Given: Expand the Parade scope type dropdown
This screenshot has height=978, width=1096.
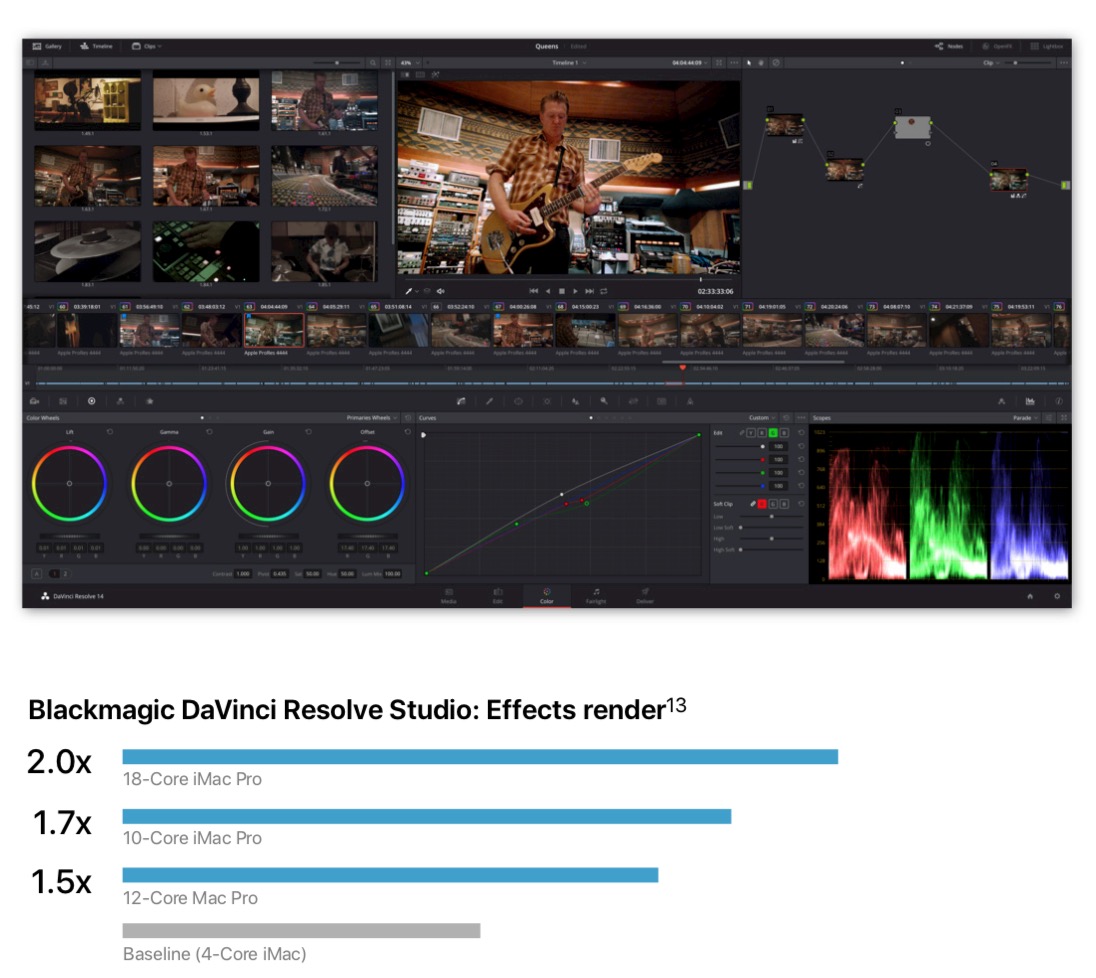Looking at the screenshot, I should [1025, 418].
